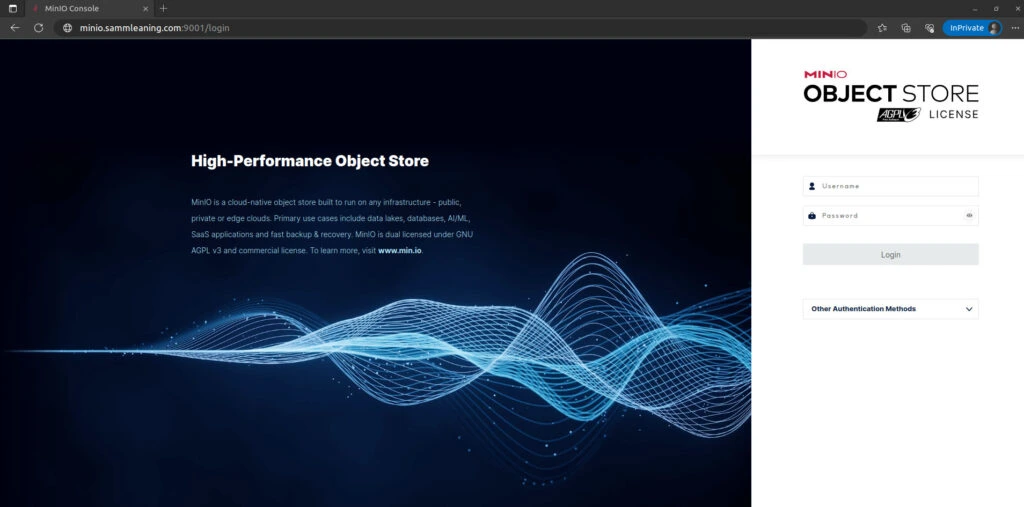Minimize the browser window
The image size is (1024, 507).
coord(975,8)
